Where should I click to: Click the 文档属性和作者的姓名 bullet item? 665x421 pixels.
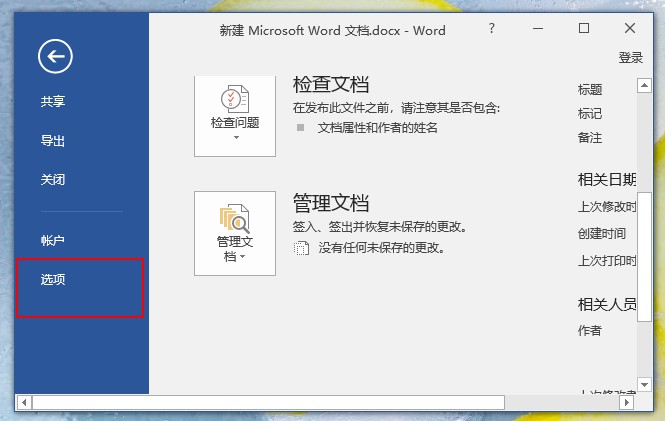tap(377, 128)
